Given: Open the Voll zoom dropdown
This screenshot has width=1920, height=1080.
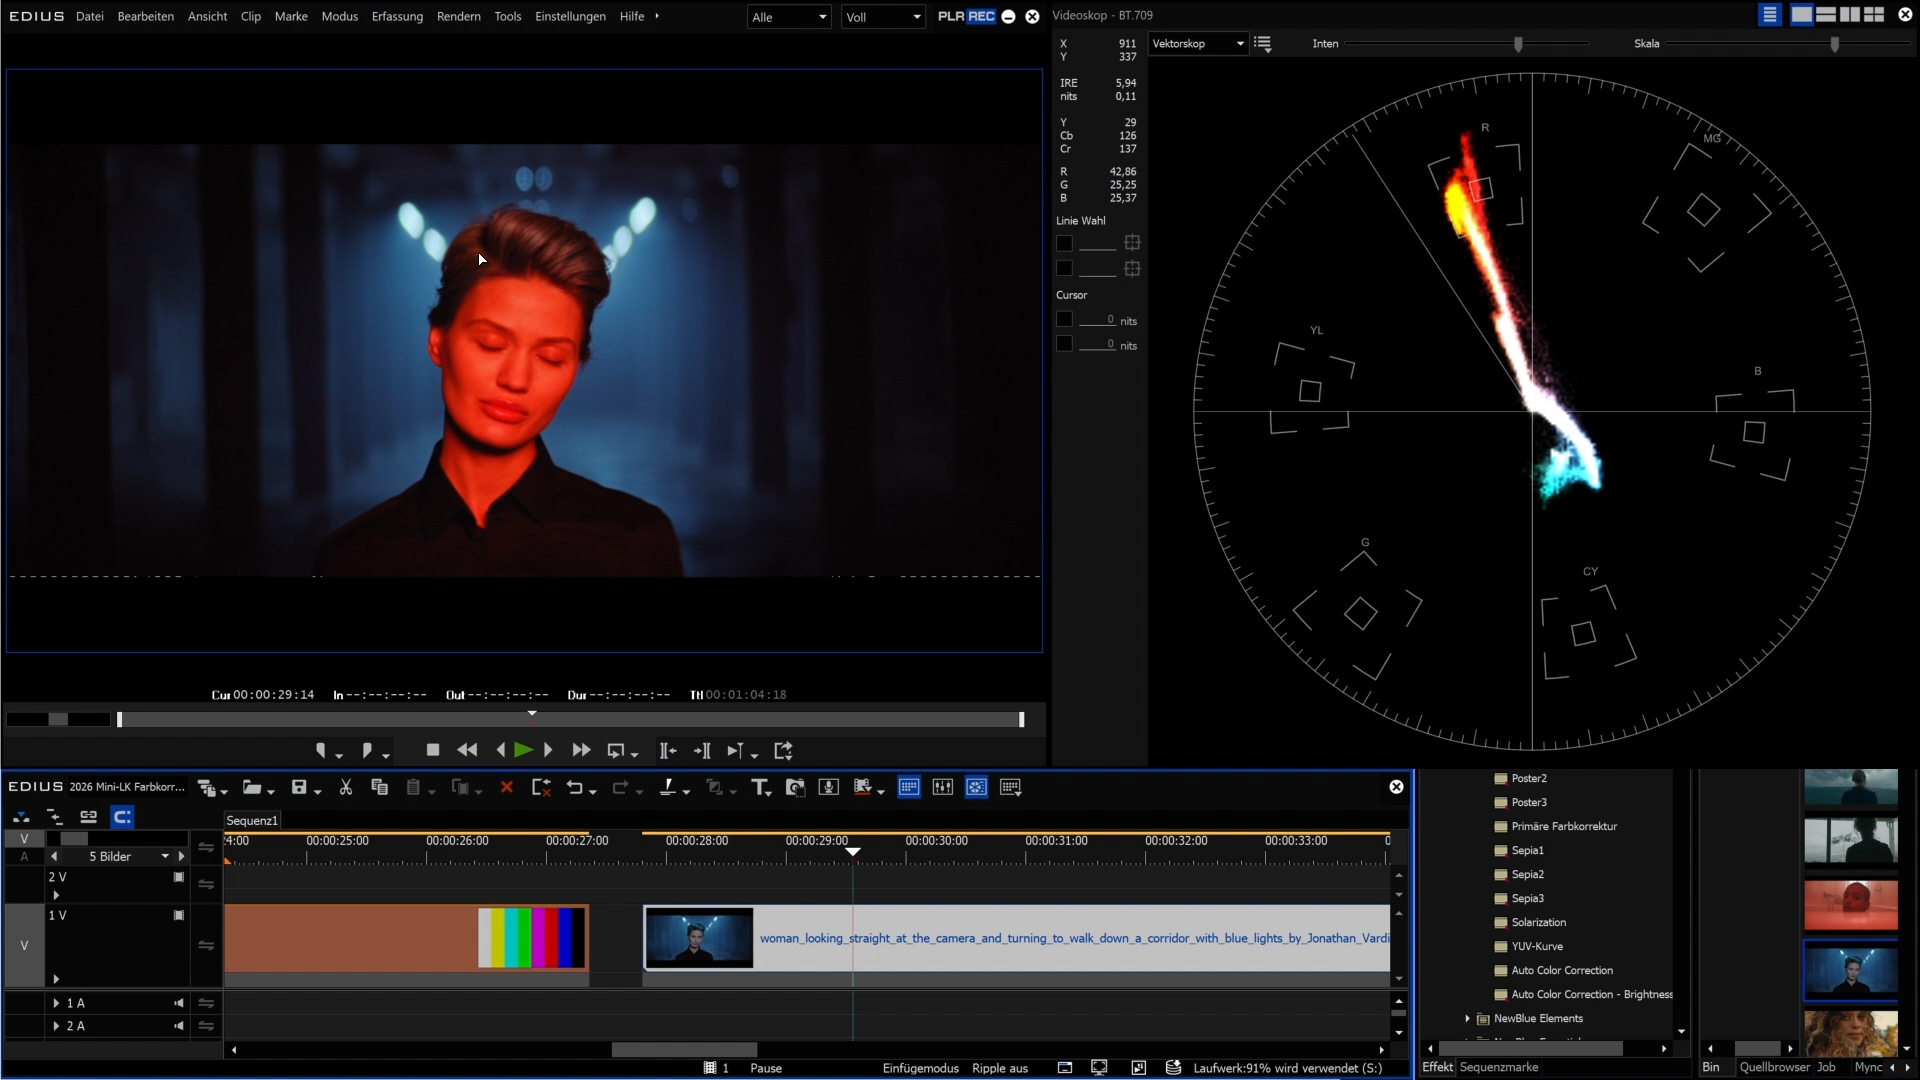Looking at the screenshot, I should 883,17.
